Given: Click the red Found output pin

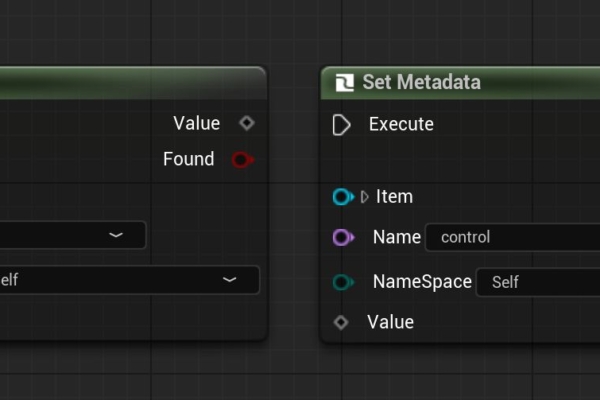Looking at the screenshot, I should coord(243,160).
